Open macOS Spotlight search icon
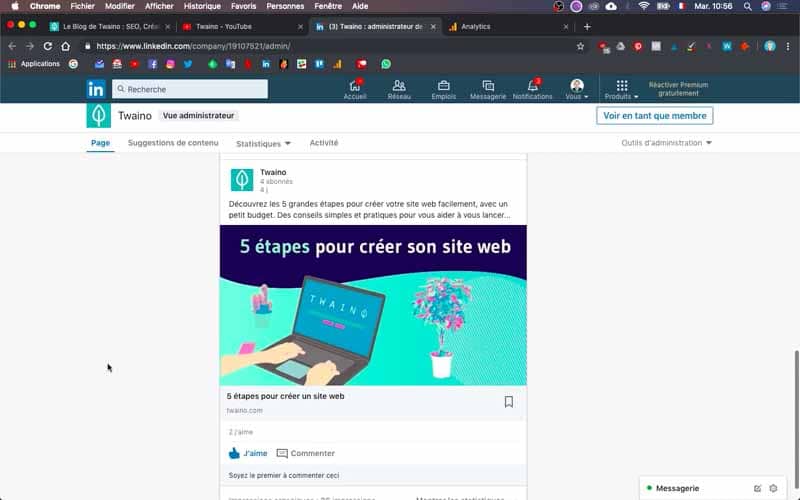This screenshot has height=500, width=800. pos(747,6)
